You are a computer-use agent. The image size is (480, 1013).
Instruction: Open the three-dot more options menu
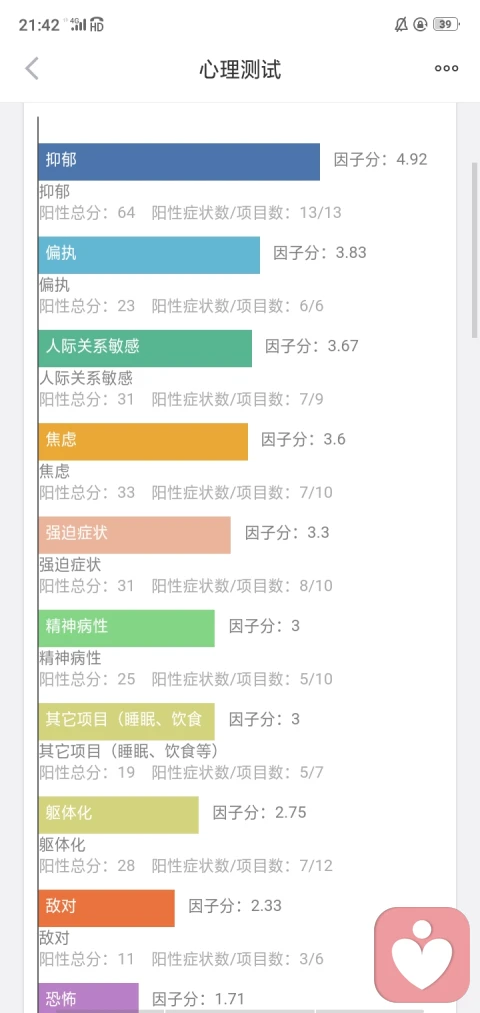(446, 68)
